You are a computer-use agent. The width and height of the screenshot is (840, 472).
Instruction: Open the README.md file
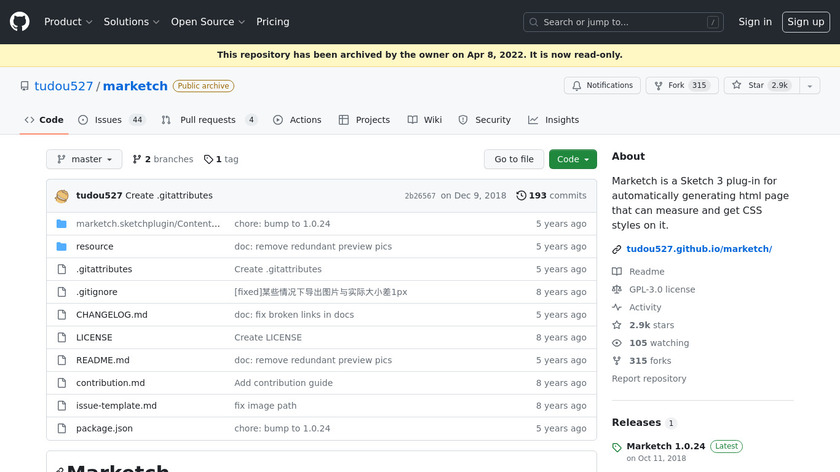(102, 360)
